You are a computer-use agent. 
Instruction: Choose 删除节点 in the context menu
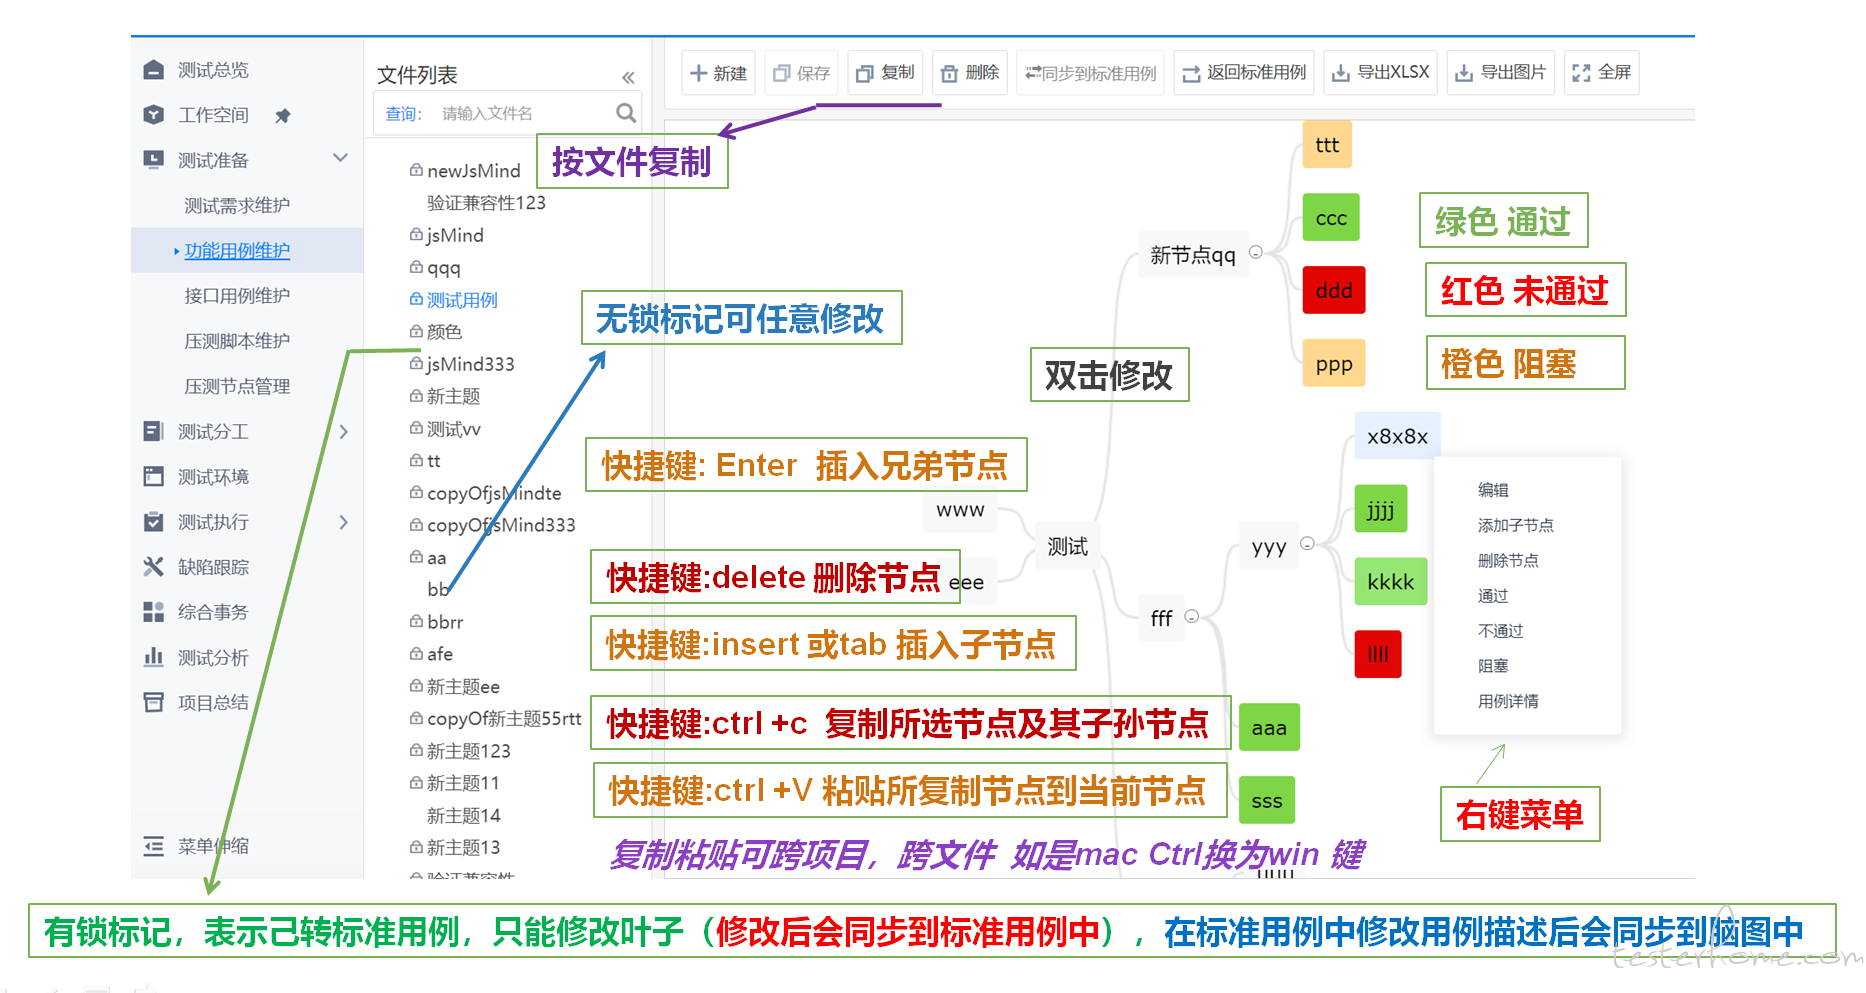(1508, 560)
